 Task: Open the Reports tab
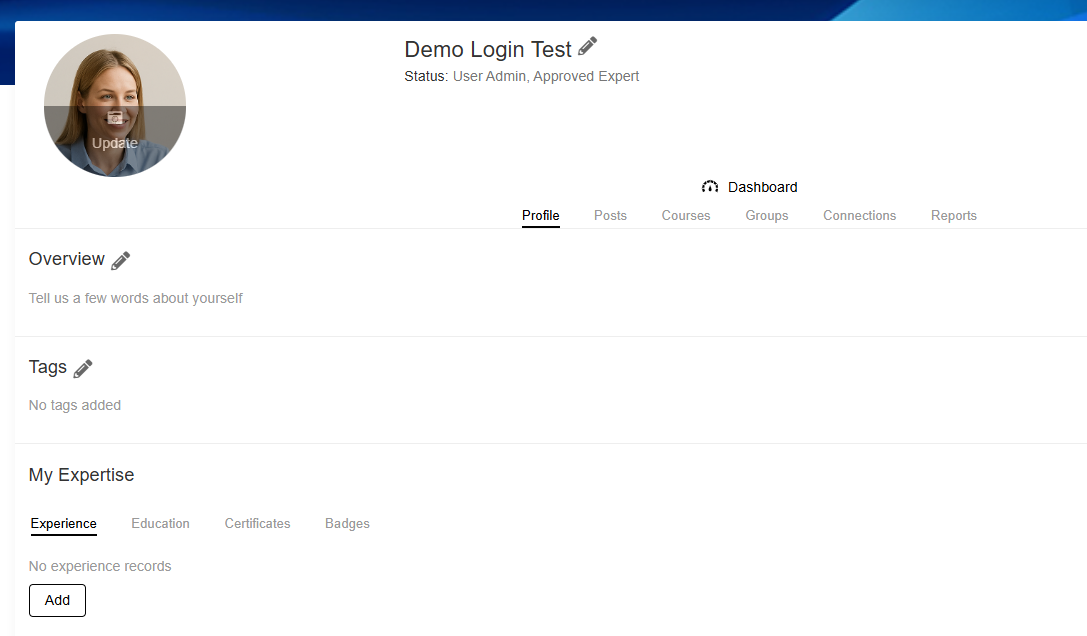tap(953, 215)
